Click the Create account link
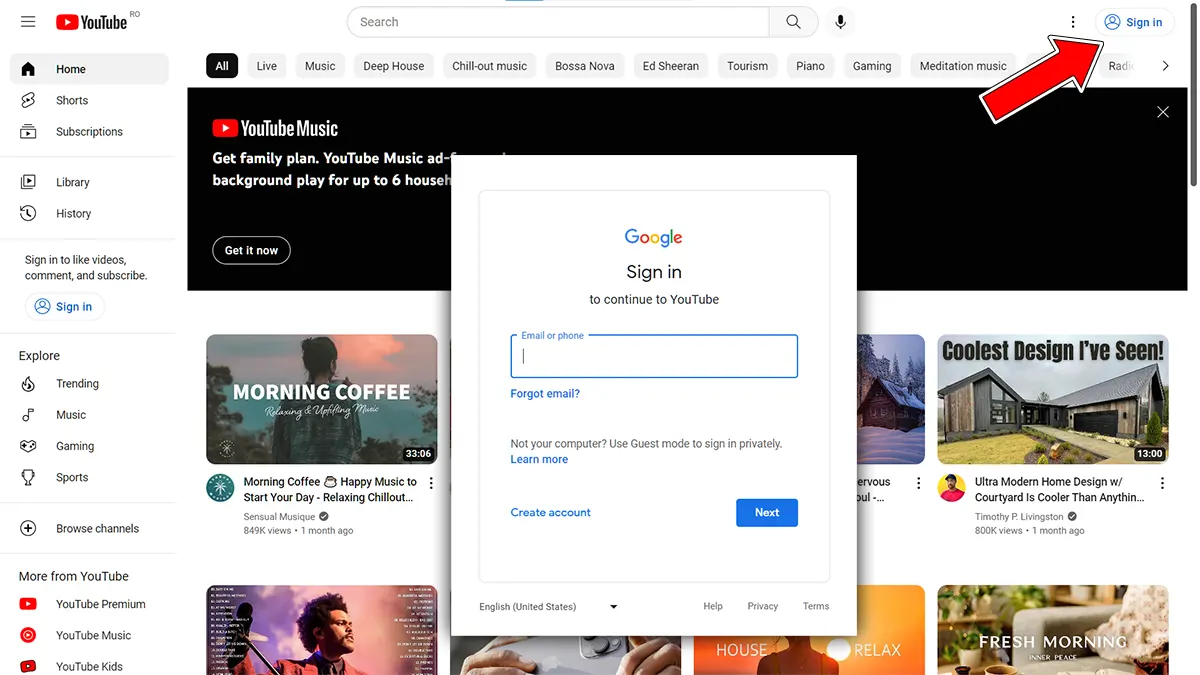This screenshot has width=1200, height=675. point(550,513)
